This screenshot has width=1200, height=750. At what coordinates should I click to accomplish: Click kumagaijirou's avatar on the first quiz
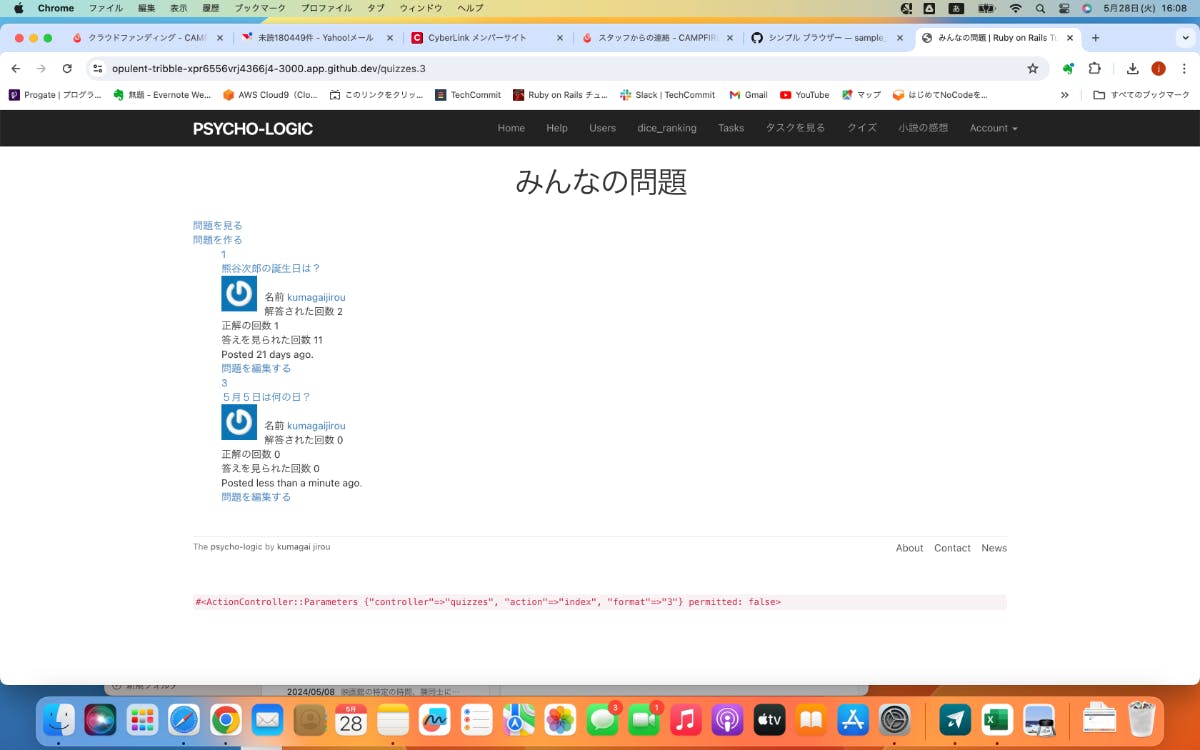239,294
